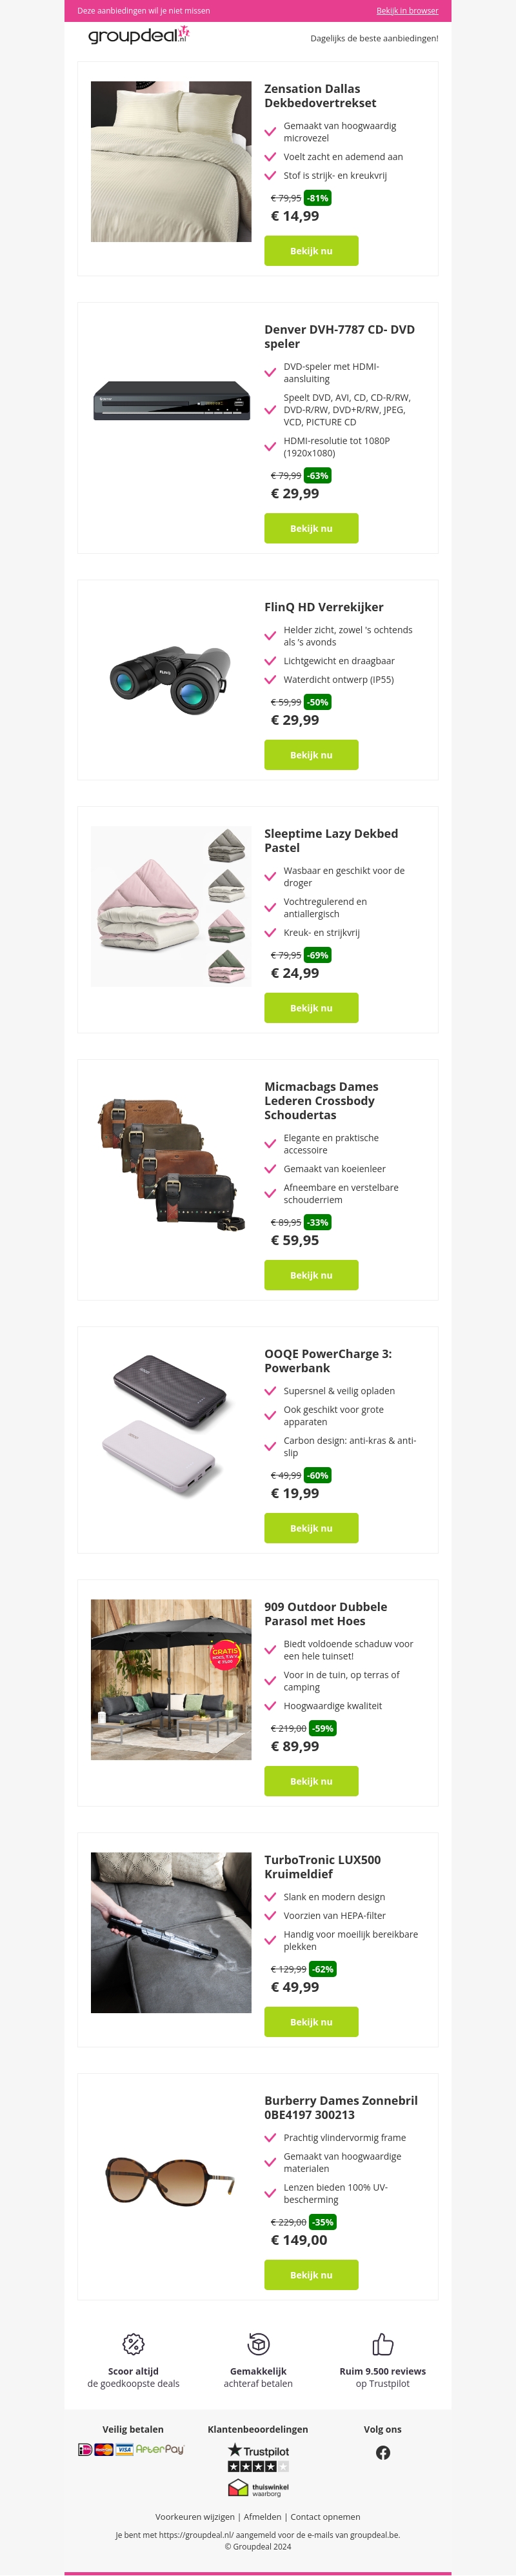This screenshot has height=2576, width=516.
Task: Click the Groupdeal.nl logo
Action: (x=139, y=36)
